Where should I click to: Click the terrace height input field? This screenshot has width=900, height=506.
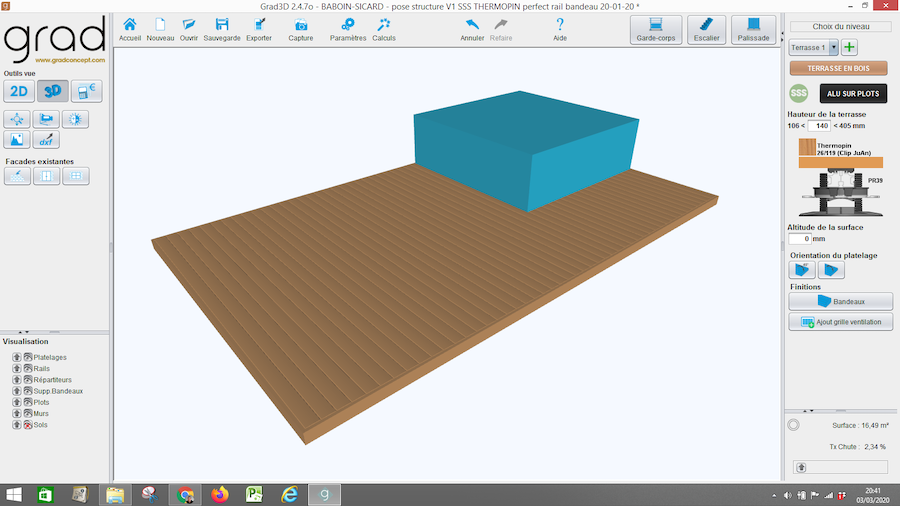pyautogui.click(x=820, y=126)
